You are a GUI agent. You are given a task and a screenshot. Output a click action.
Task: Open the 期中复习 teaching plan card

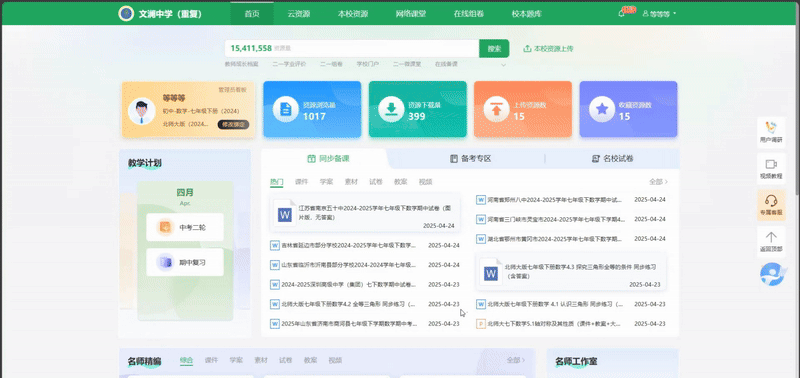click(185, 262)
